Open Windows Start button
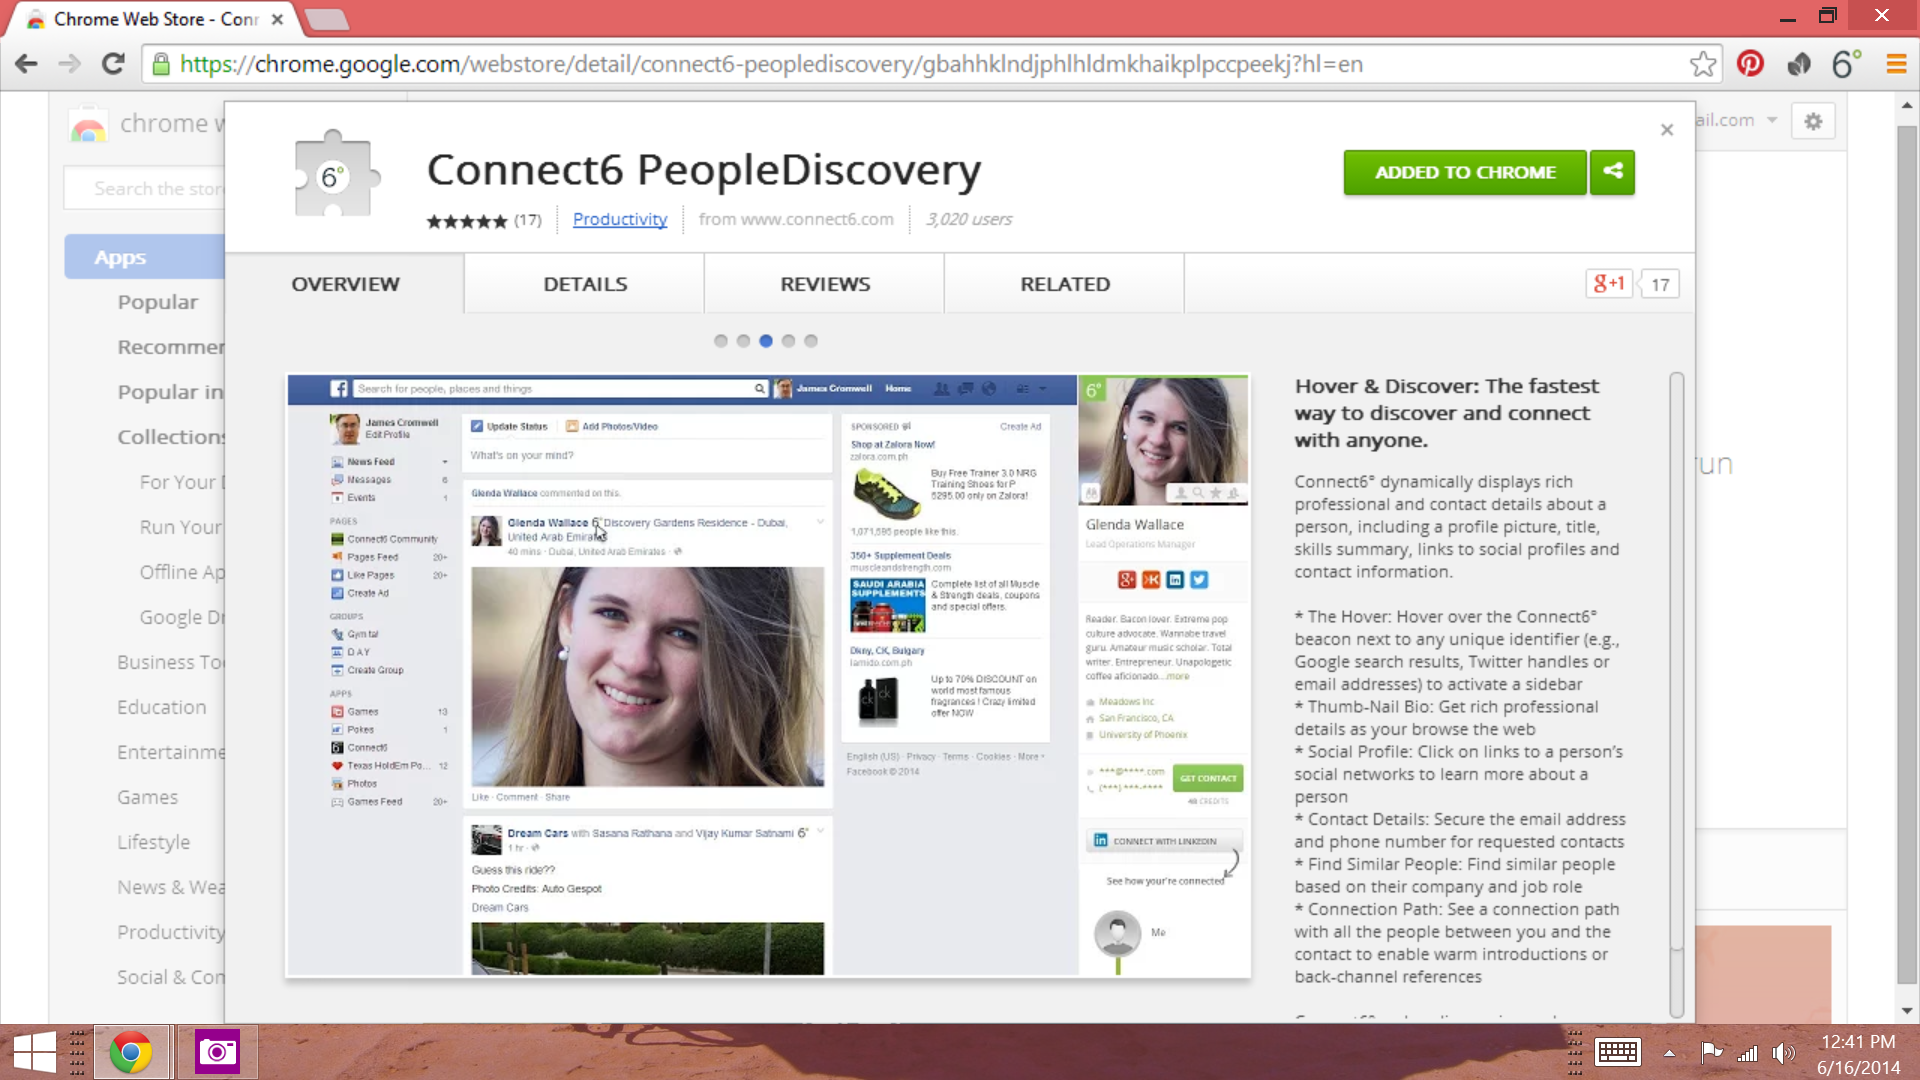The height and width of the screenshot is (1080, 1920). [x=35, y=1052]
